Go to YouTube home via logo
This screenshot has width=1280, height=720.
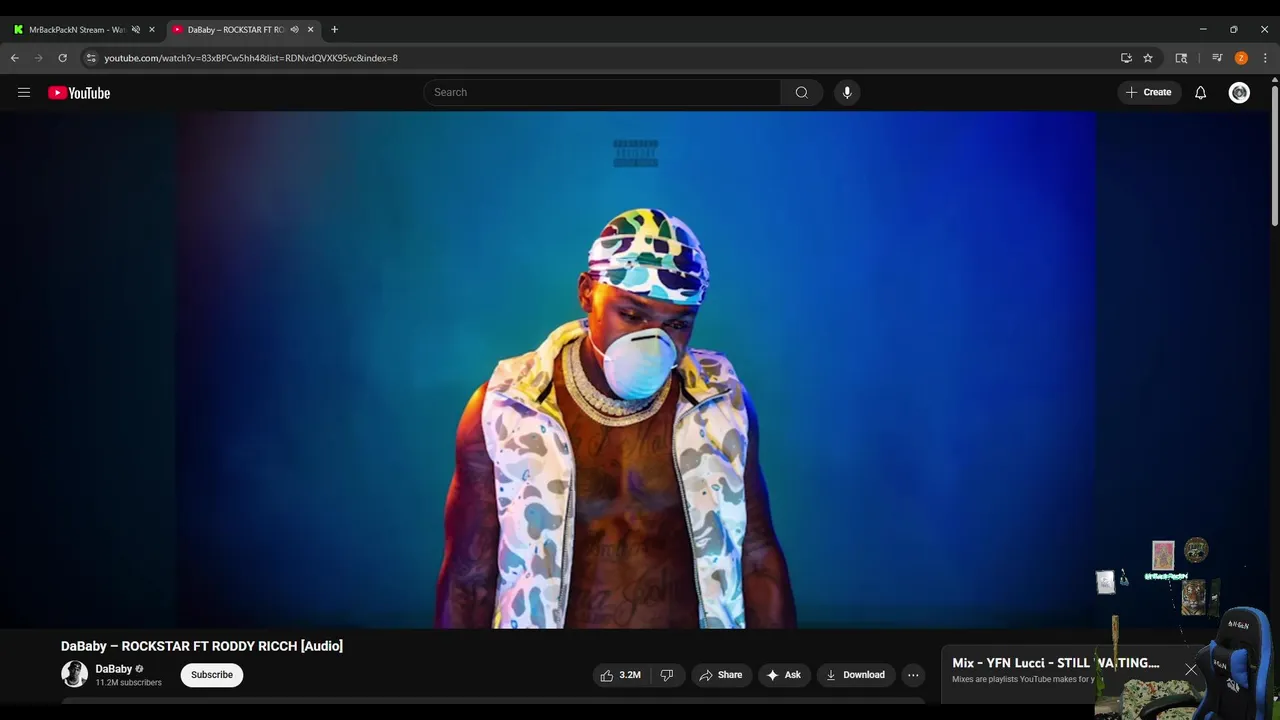point(79,93)
